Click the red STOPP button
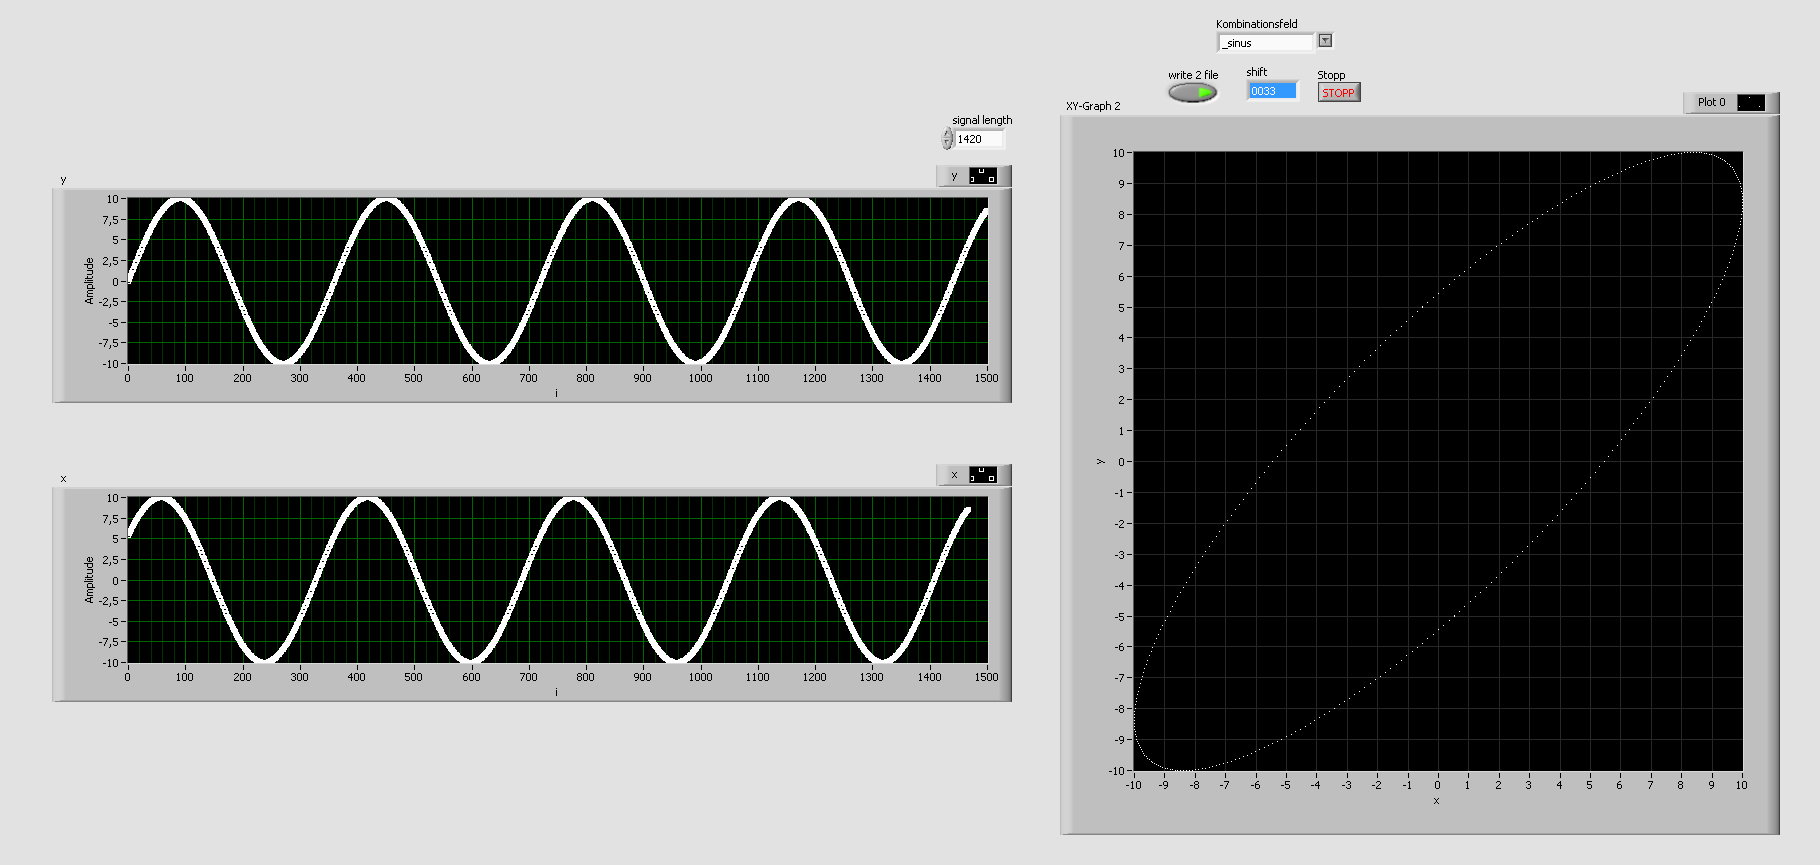This screenshot has width=1820, height=865. click(x=1338, y=93)
